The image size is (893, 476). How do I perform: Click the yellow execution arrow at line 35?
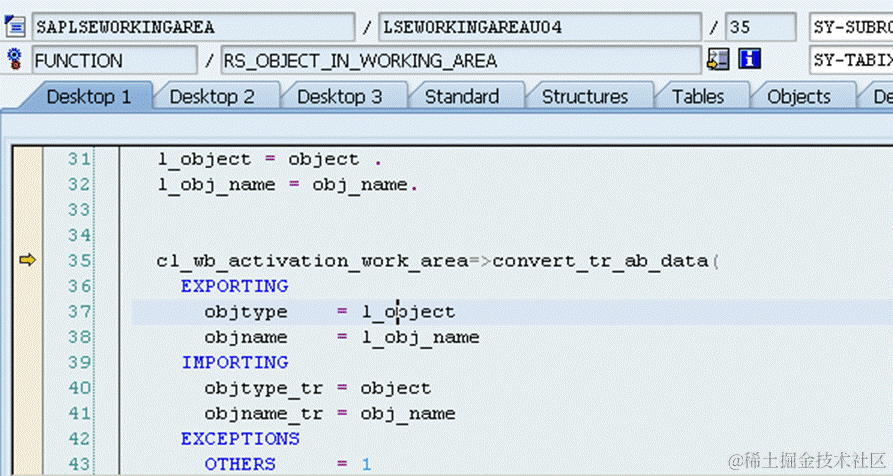27,260
